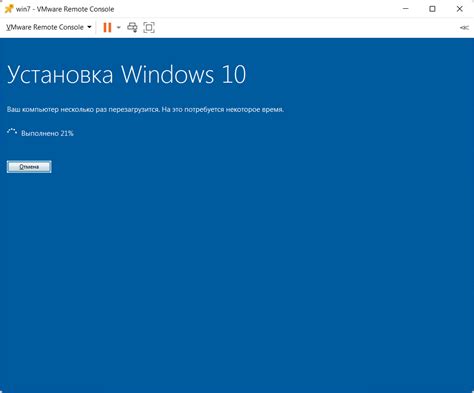Minimize the VMware Remote Console window

point(405,9)
